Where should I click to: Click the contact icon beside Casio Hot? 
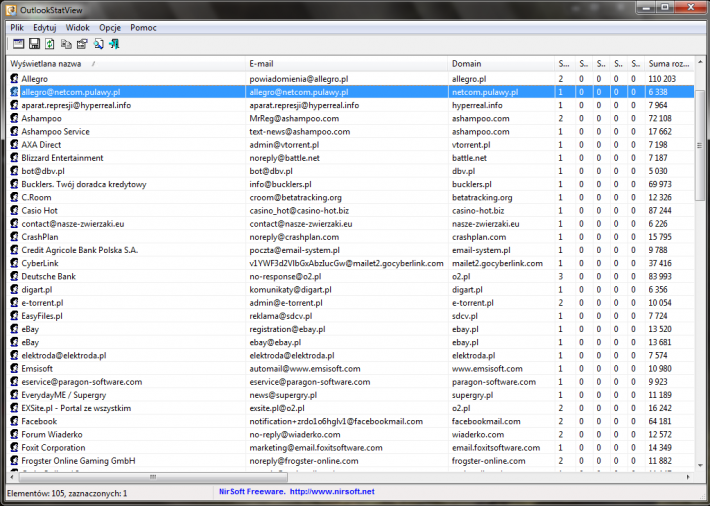point(14,210)
